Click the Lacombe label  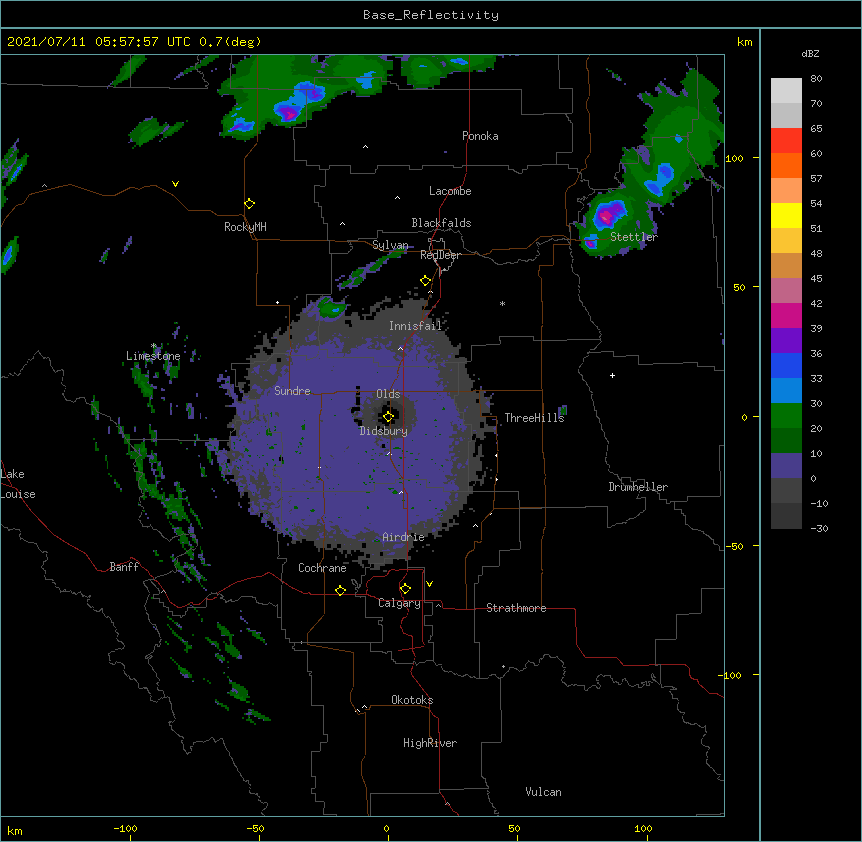(x=450, y=191)
